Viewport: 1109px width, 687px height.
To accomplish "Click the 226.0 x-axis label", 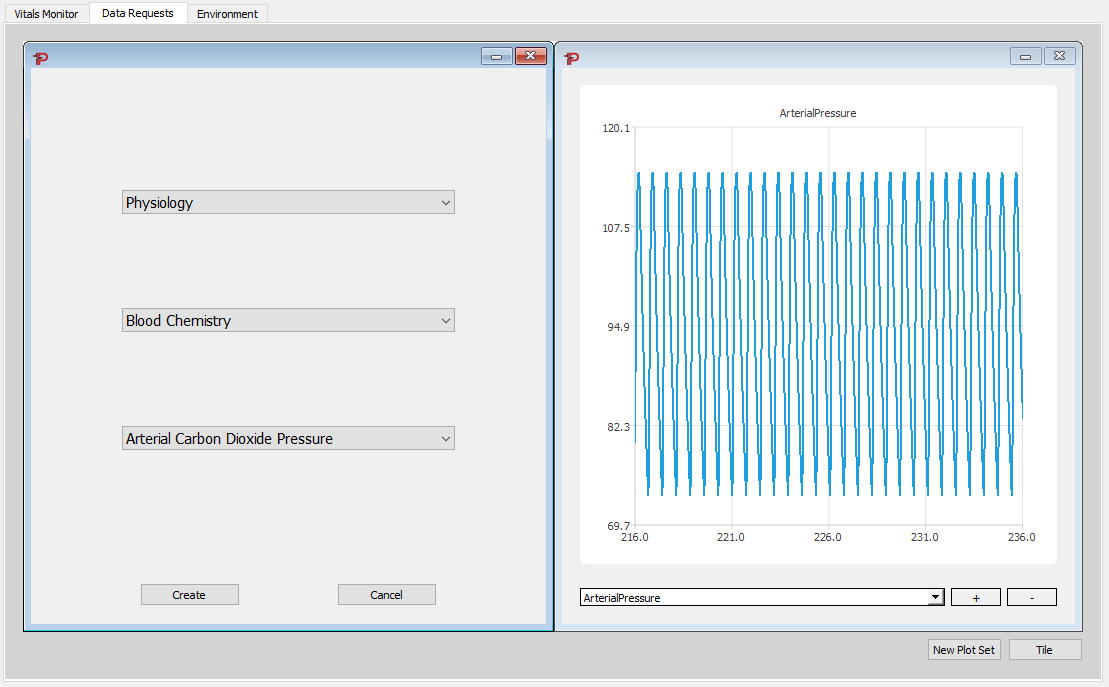I will click(x=828, y=537).
